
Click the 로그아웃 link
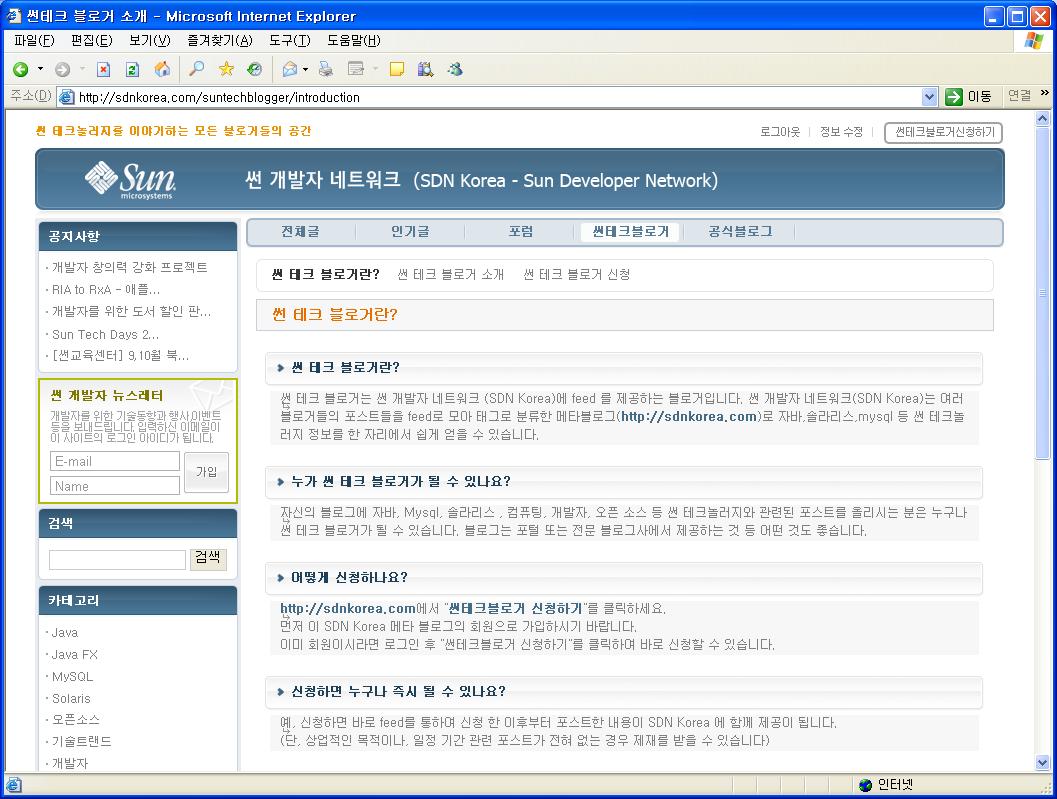(780, 132)
